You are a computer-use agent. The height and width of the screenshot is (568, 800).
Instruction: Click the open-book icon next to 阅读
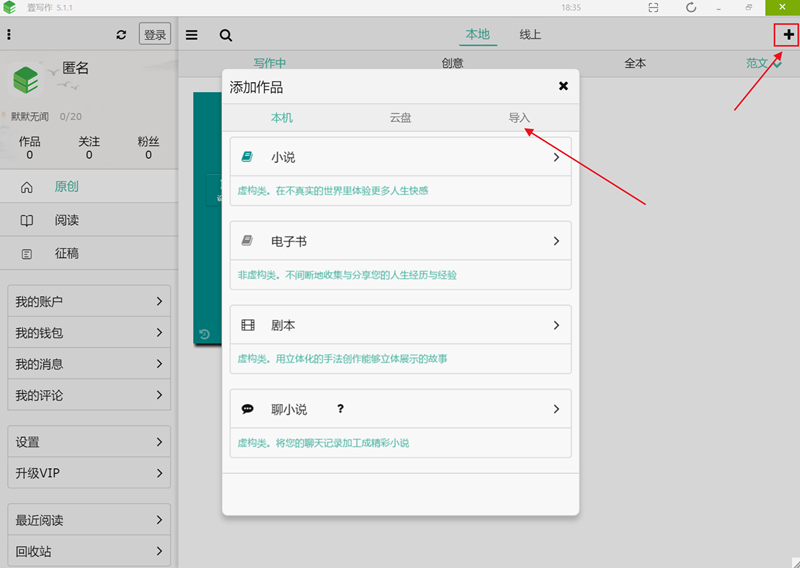click(x=27, y=220)
